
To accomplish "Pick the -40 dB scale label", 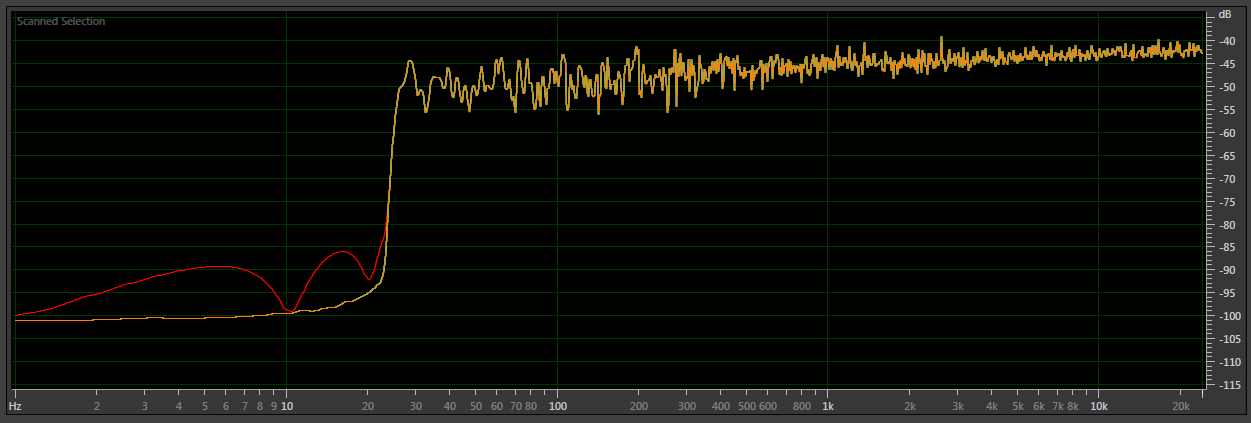I will click(x=1226, y=41).
